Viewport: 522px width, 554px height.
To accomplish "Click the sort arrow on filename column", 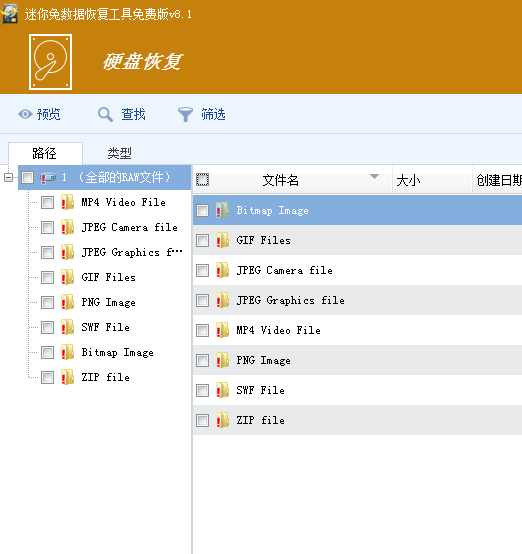I will tap(374, 176).
